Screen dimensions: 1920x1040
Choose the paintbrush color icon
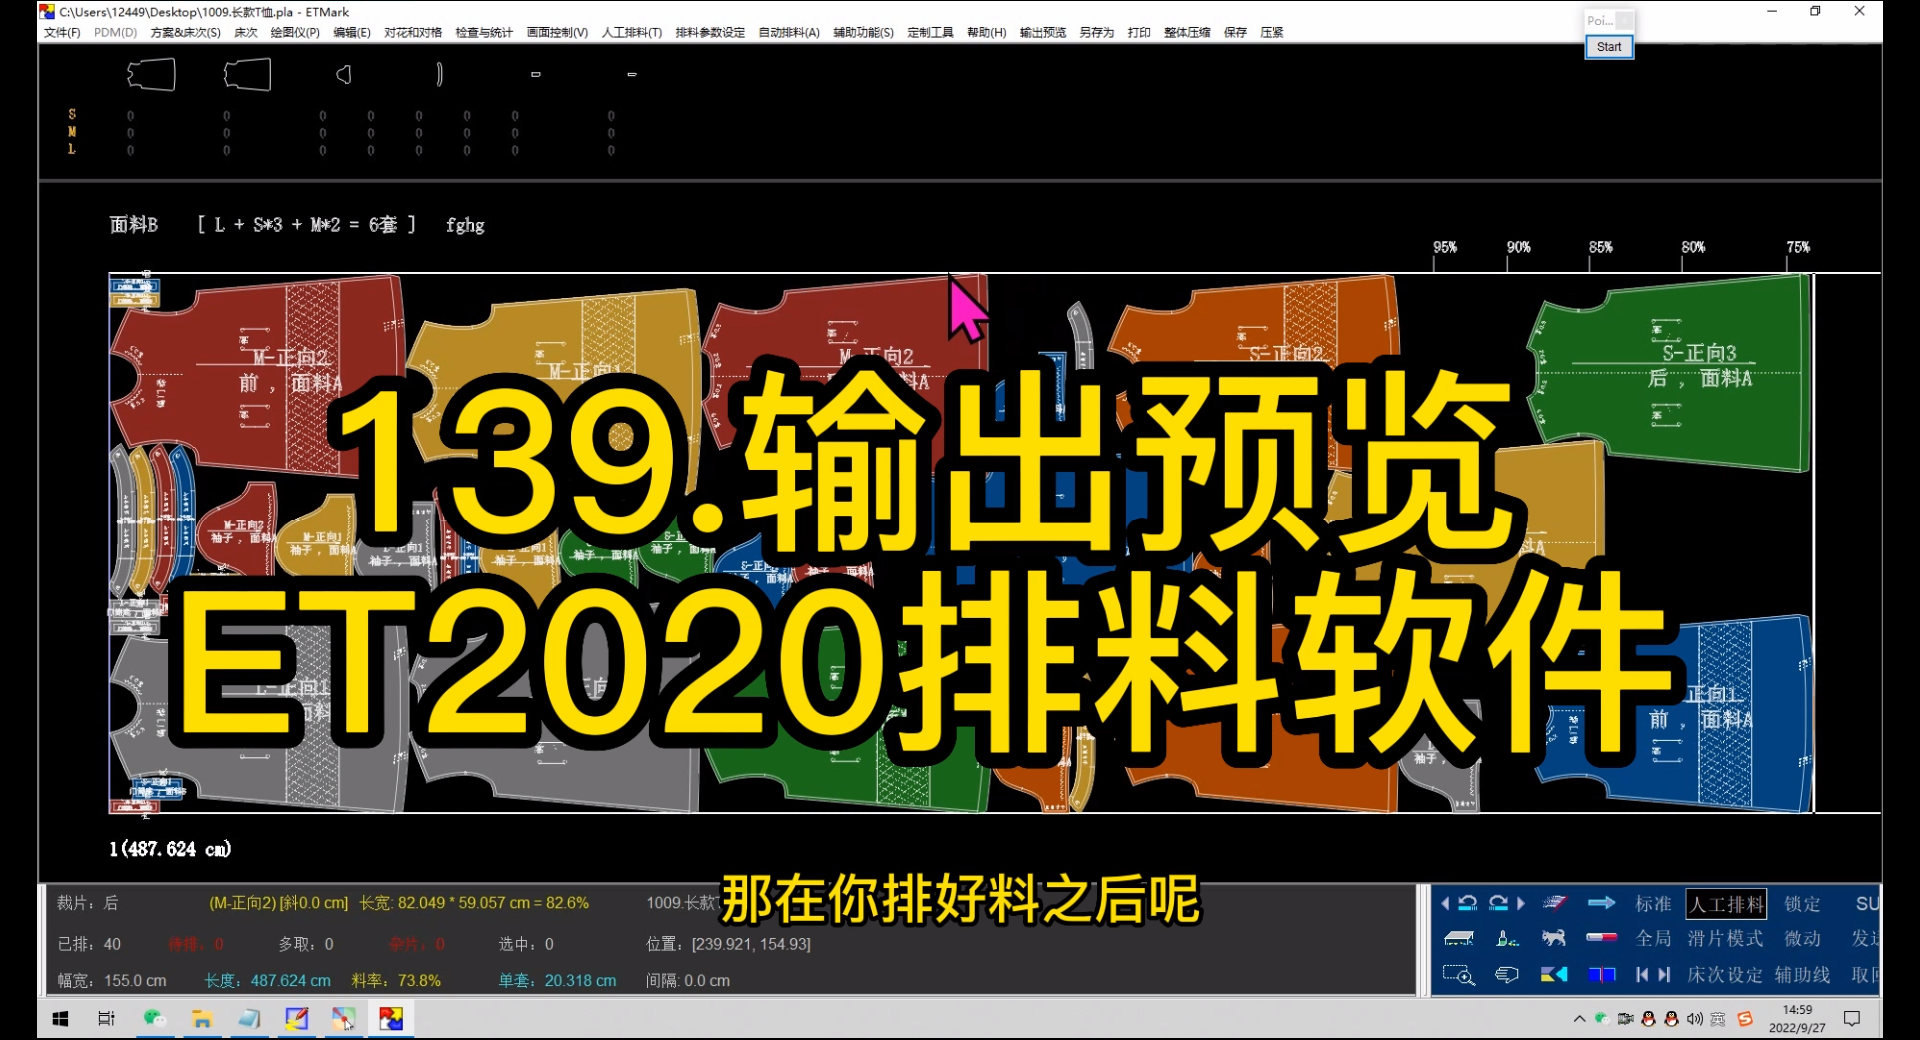[x=1507, y=938]
